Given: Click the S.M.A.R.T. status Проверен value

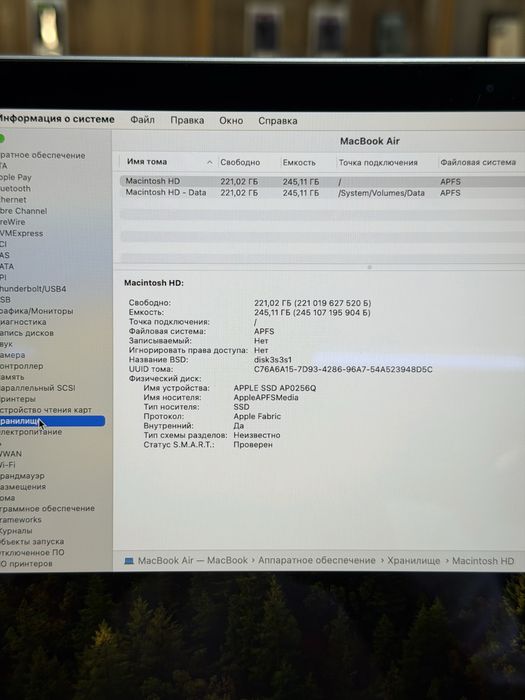Looking at the screenshot, I should [253, 445].
